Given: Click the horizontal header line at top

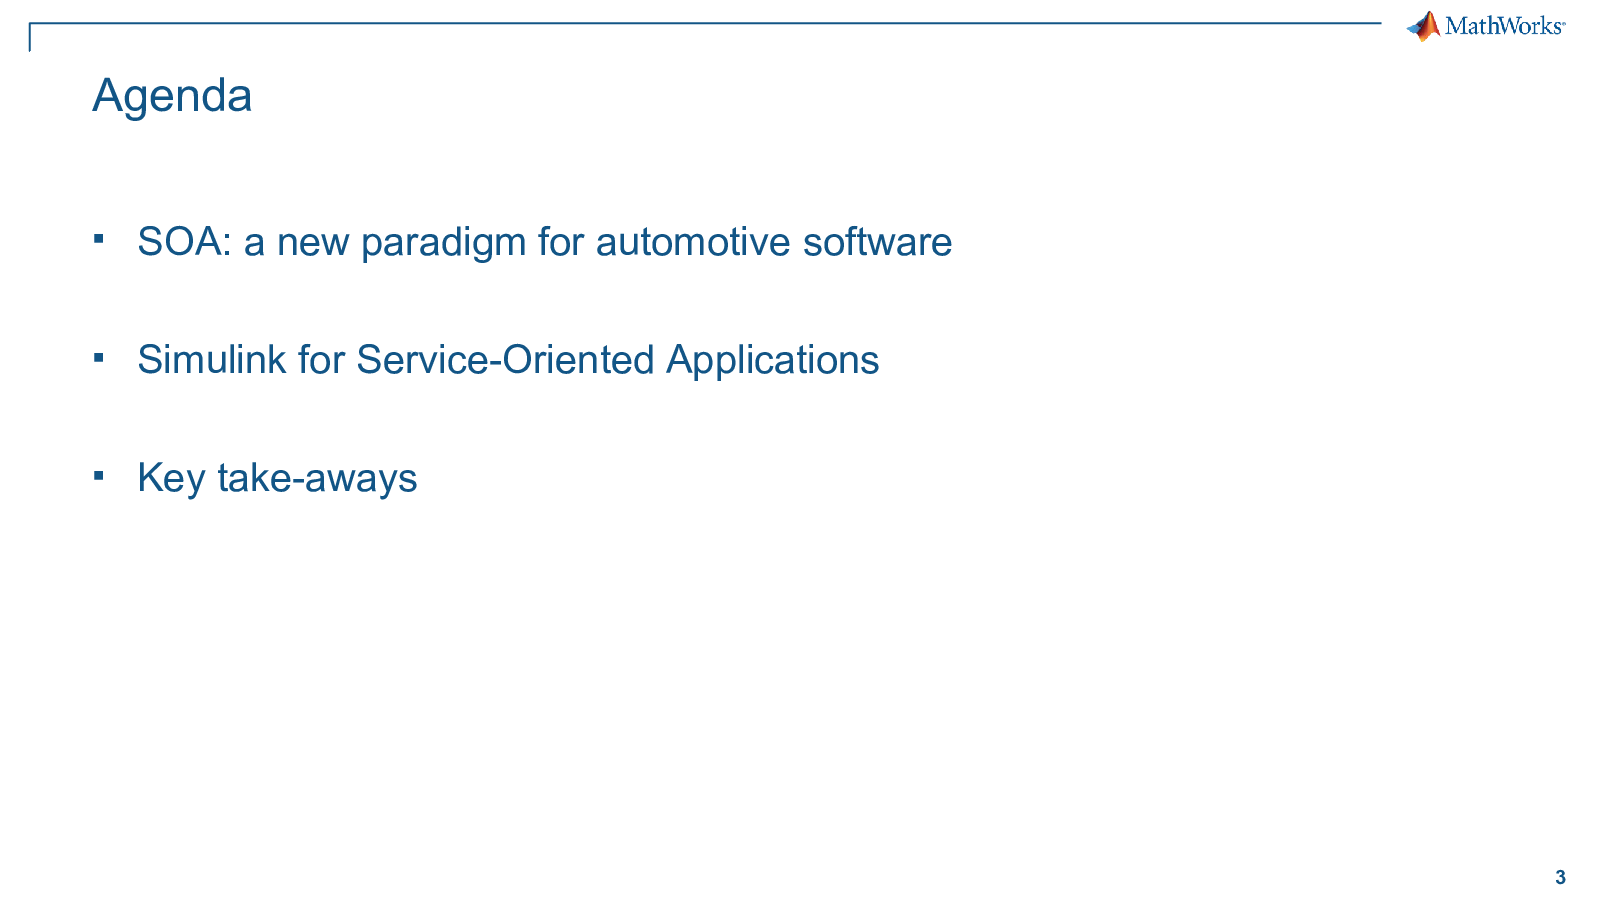Looking at the screenshot, I should point(700,23).
